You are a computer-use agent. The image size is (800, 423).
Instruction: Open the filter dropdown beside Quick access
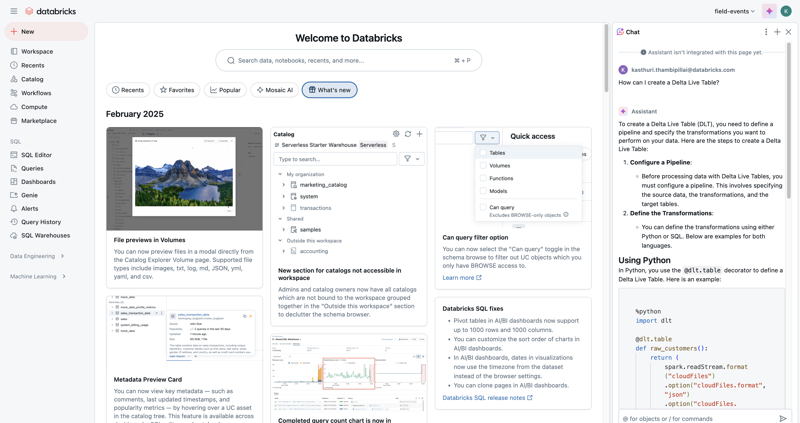[487, 137]
